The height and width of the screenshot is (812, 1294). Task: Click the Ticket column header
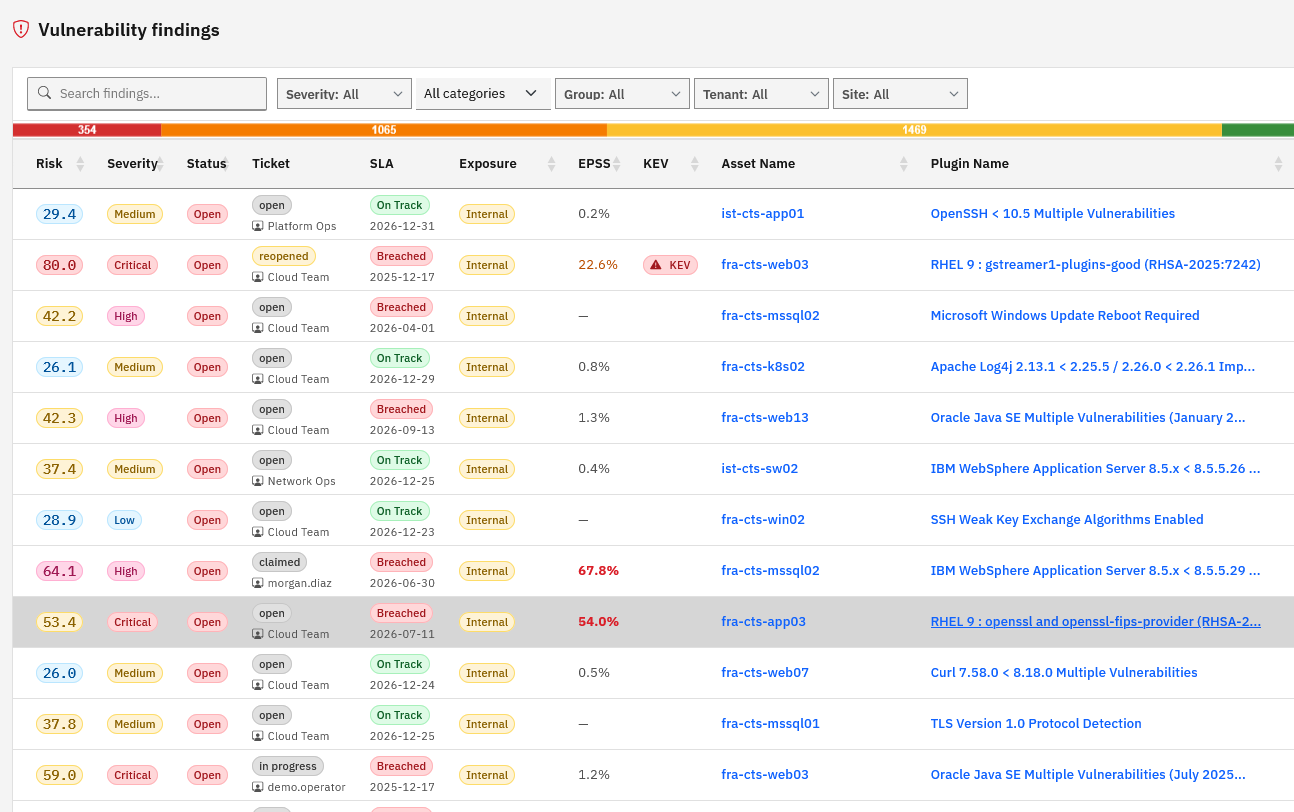271,164
